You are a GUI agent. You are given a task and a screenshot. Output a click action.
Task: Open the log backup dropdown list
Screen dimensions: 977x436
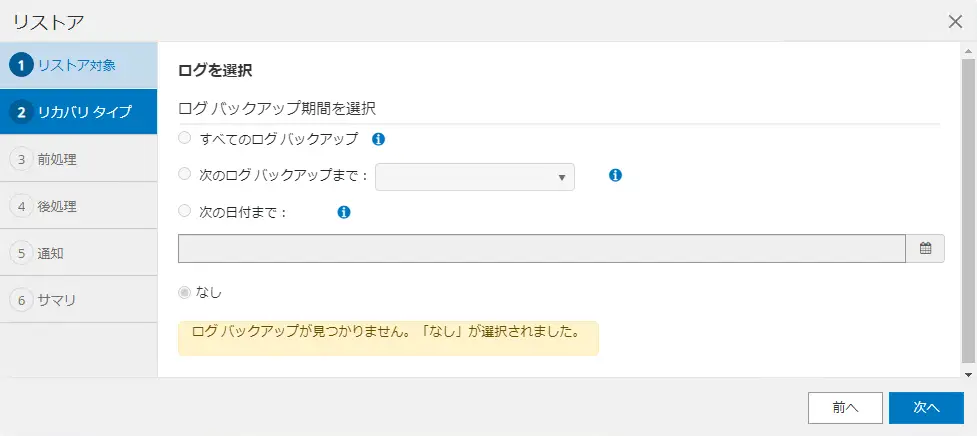[x=475, y=177]
